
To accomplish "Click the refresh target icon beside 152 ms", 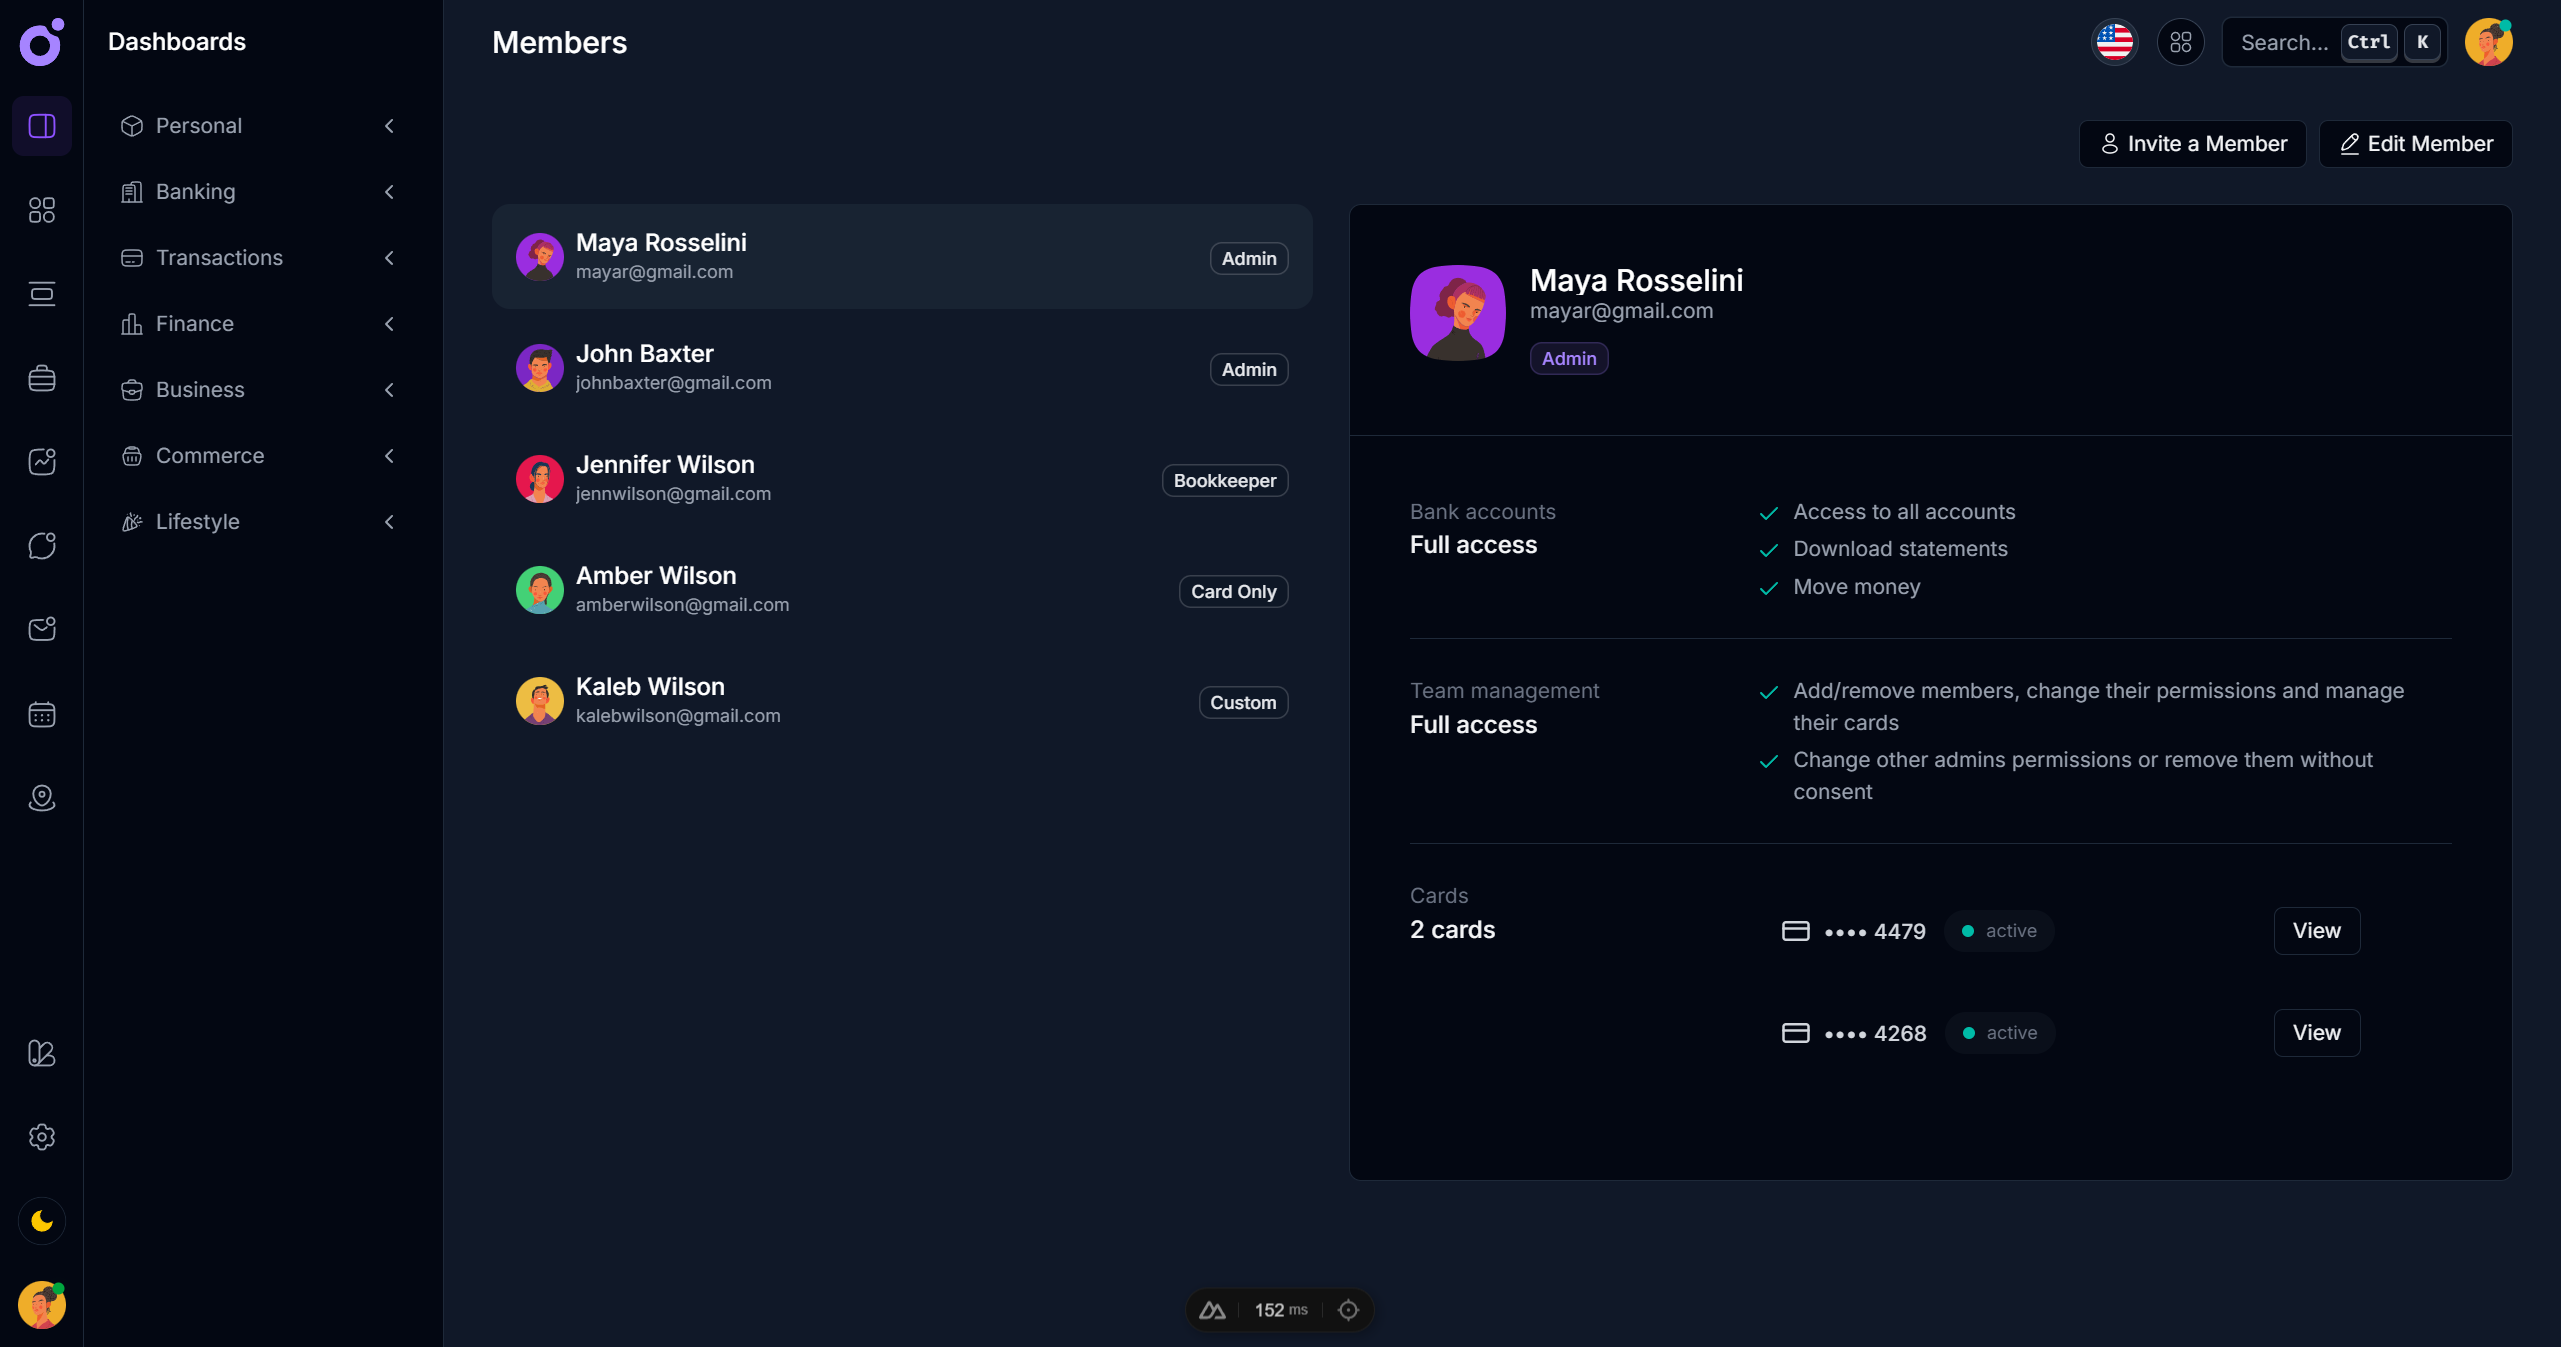I will pos(1348,1309).
